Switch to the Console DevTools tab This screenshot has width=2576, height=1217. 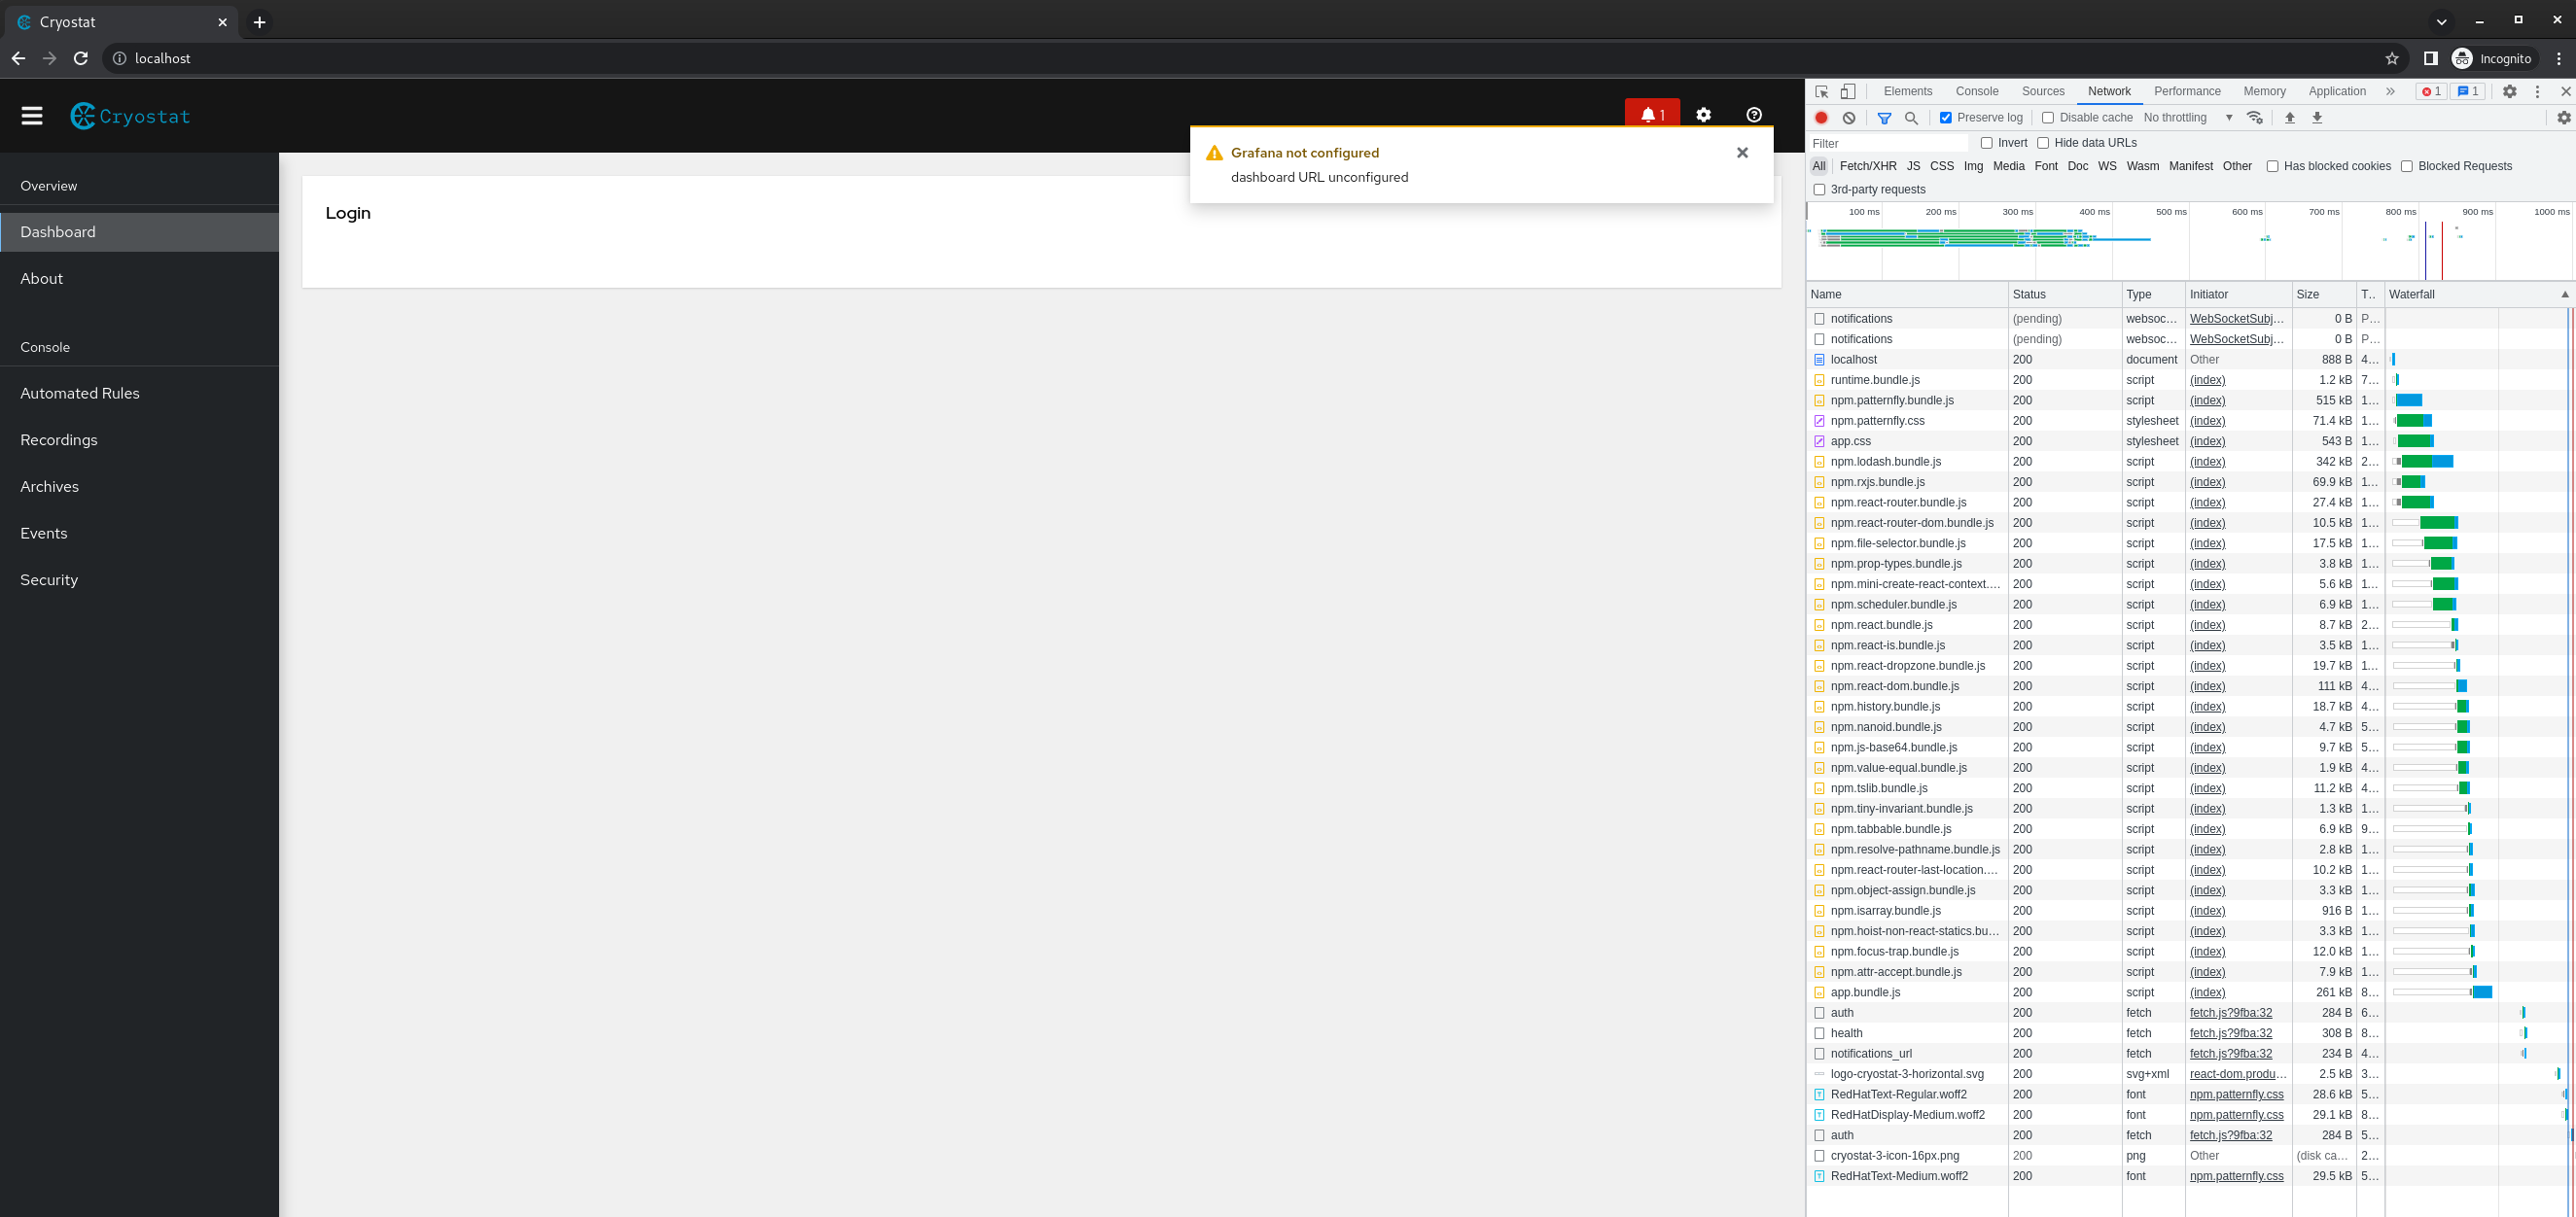[1976, 91]
